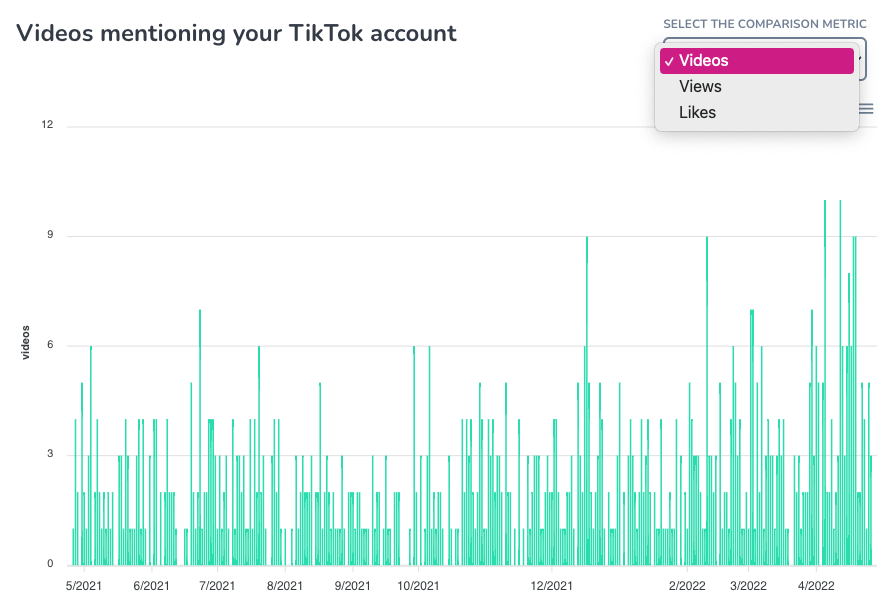Click the 'Select the comparison metric' label
This screenshot has height=607, width=893.
point(764,24)
